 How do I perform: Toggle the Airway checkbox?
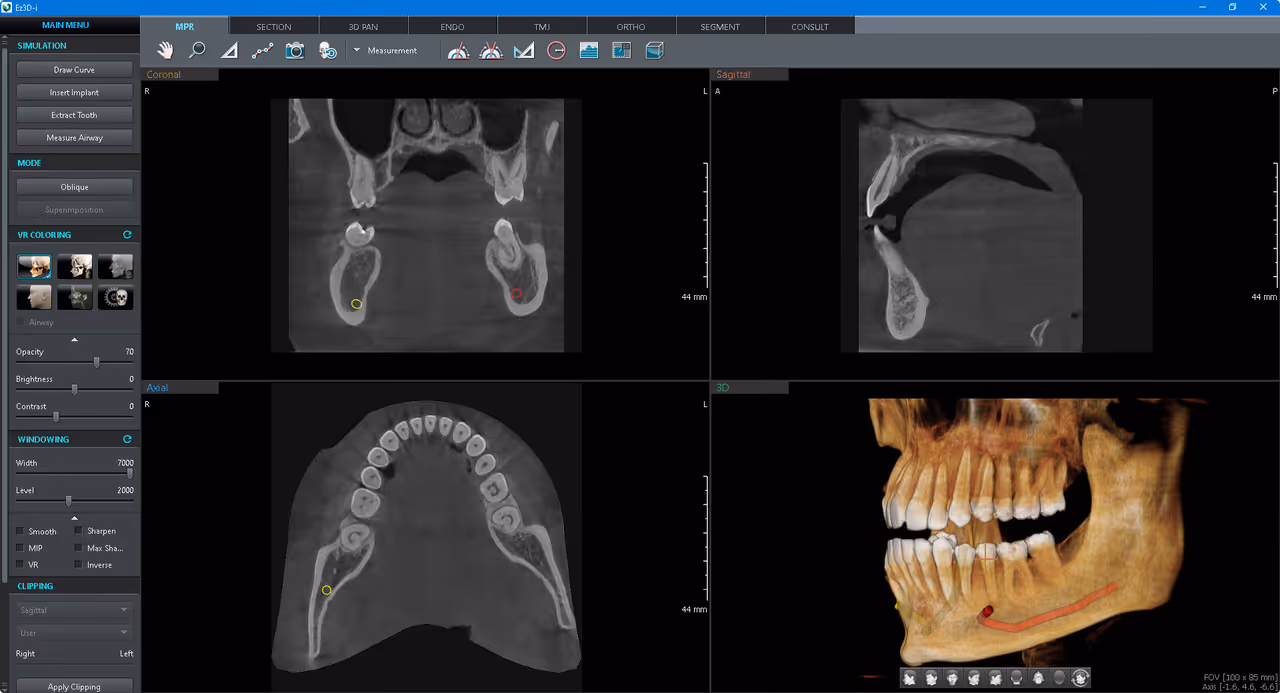[x=21, y=322]
